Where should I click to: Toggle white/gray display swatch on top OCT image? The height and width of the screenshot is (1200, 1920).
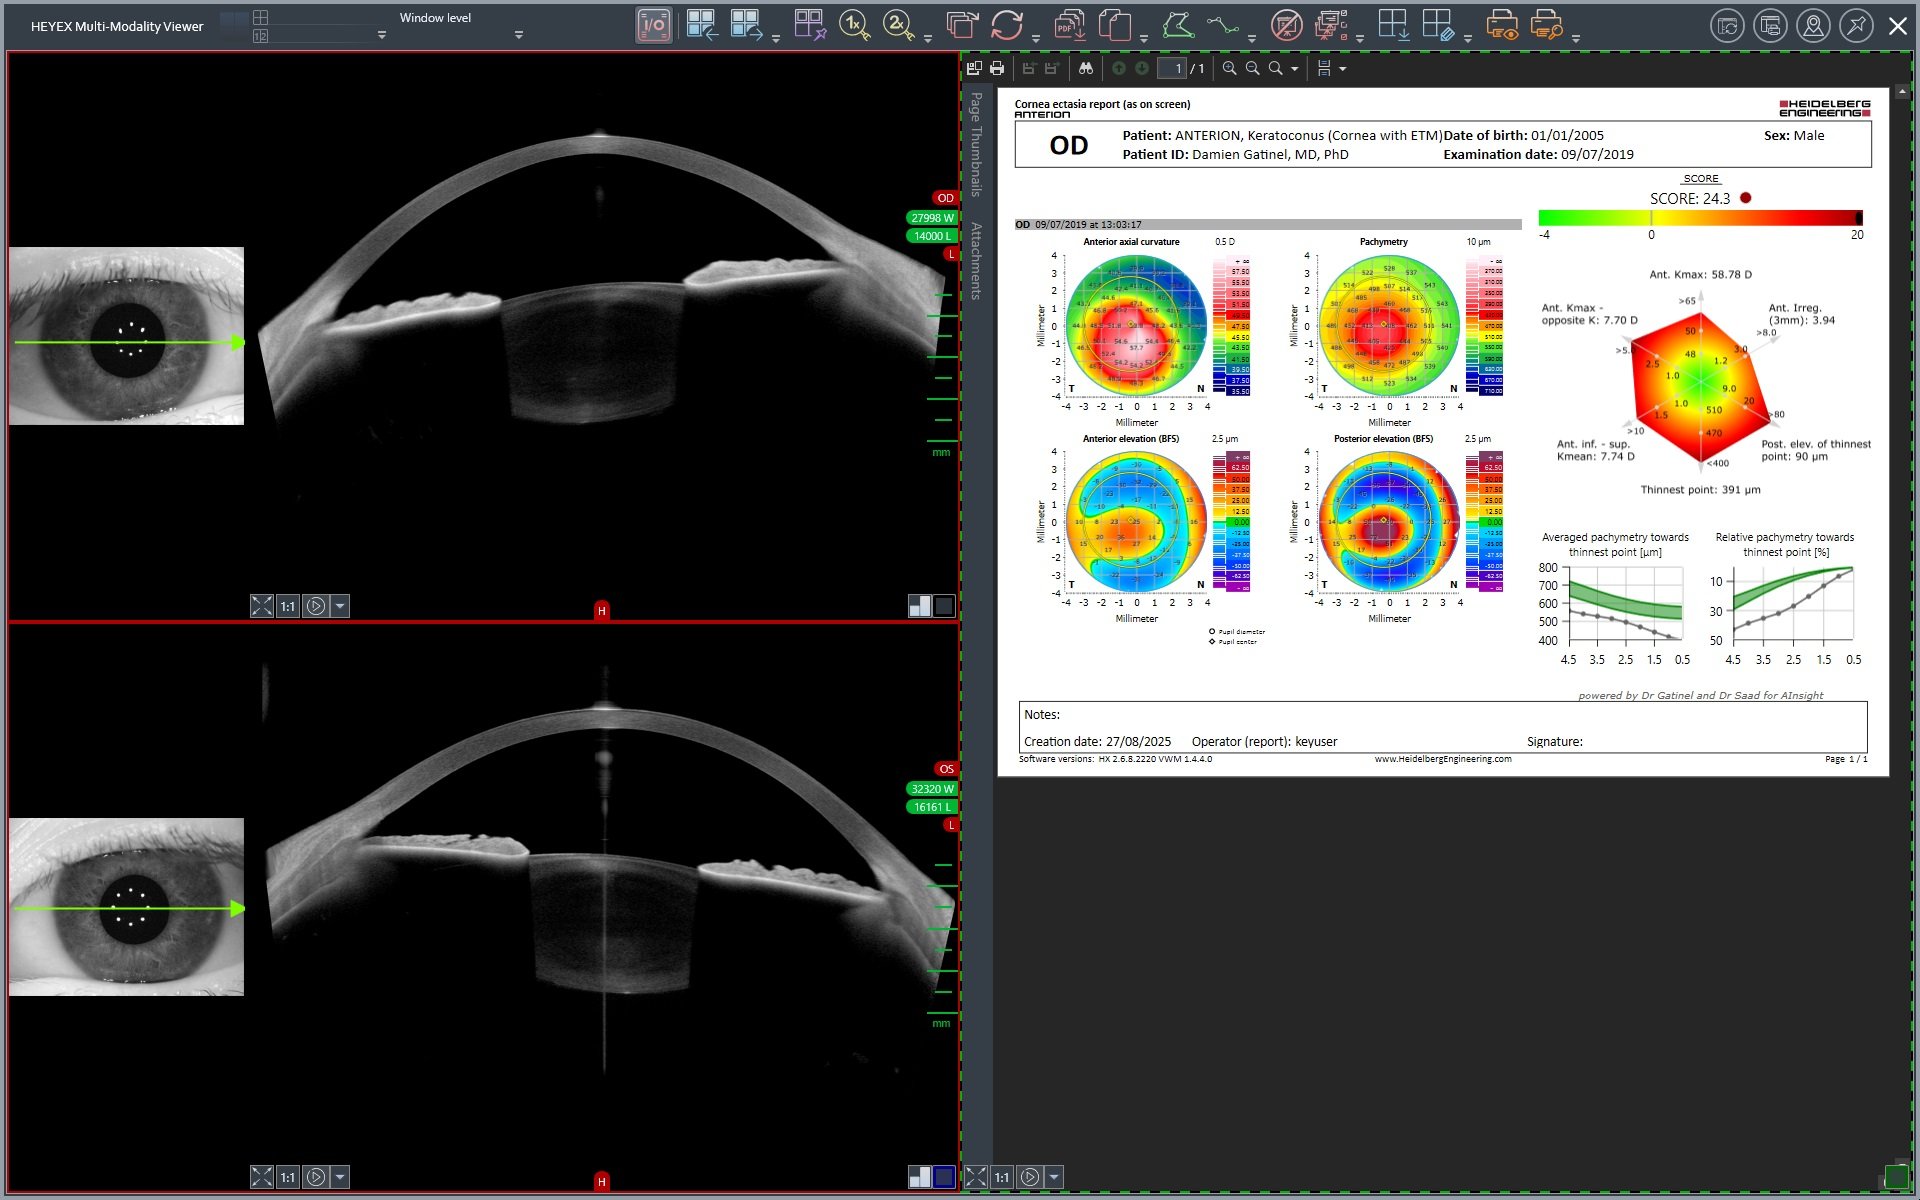click(x=919, y=606)
